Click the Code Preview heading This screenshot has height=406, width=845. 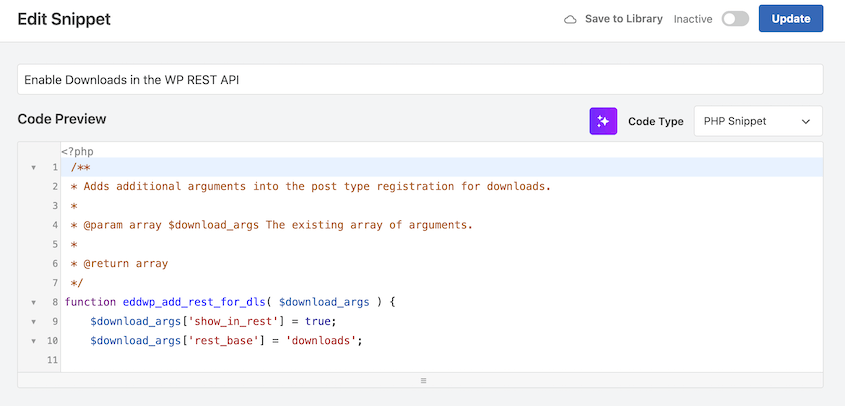62,119
